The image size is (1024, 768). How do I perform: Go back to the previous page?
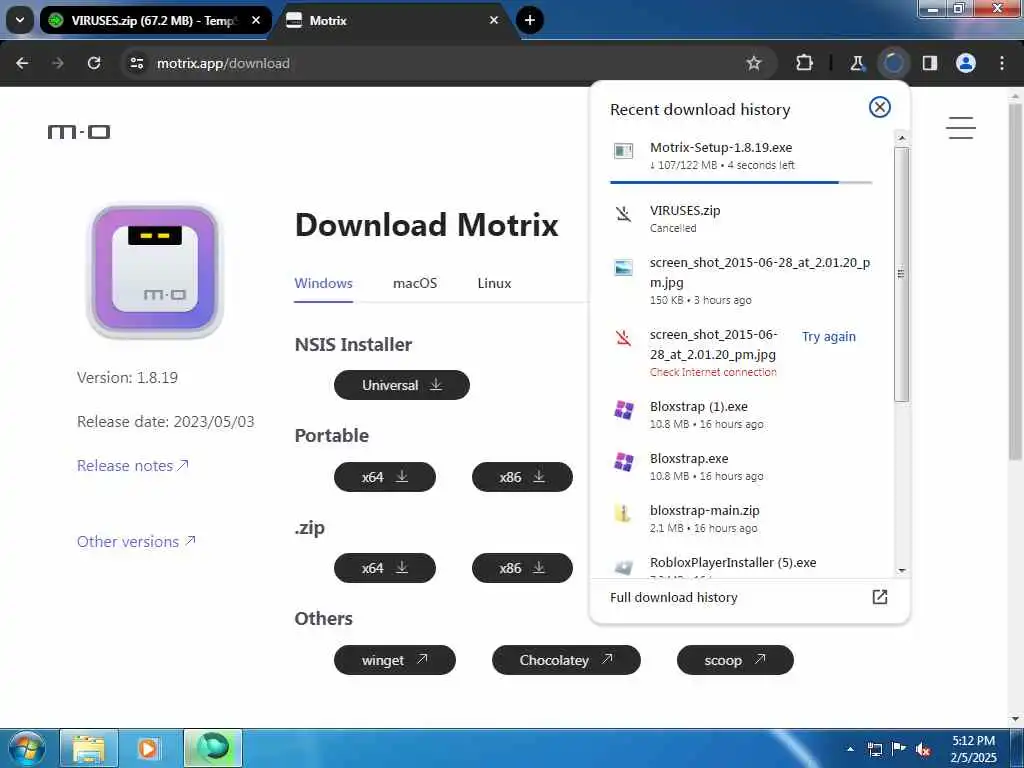(x=22, y=63)
